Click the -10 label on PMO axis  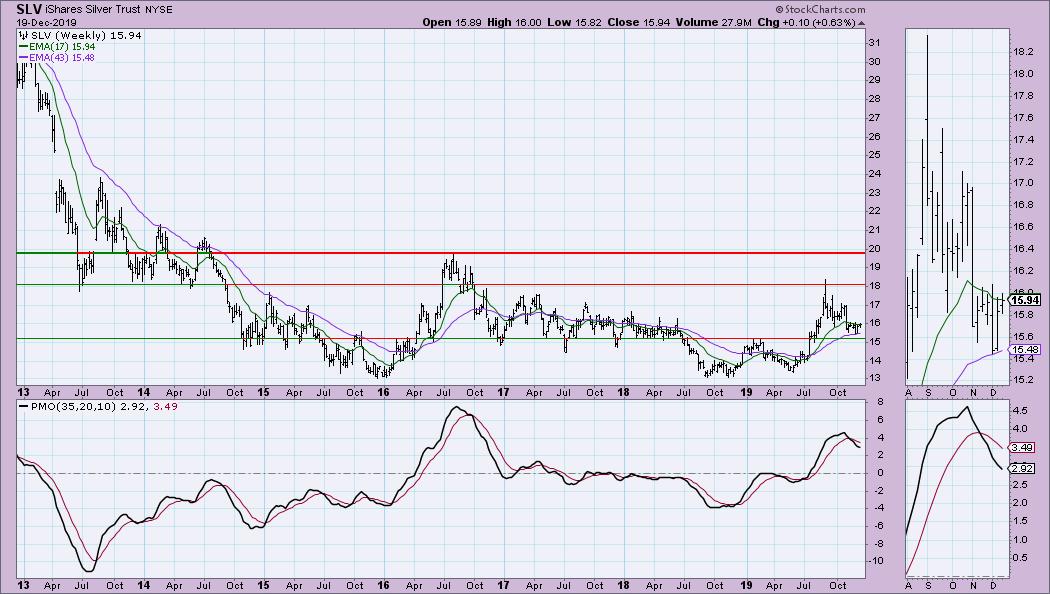click(875, 561)
